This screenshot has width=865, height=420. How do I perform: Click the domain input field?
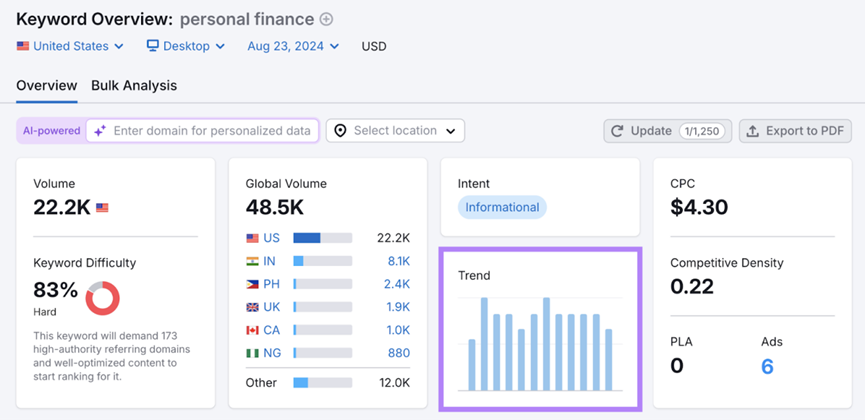211,131
